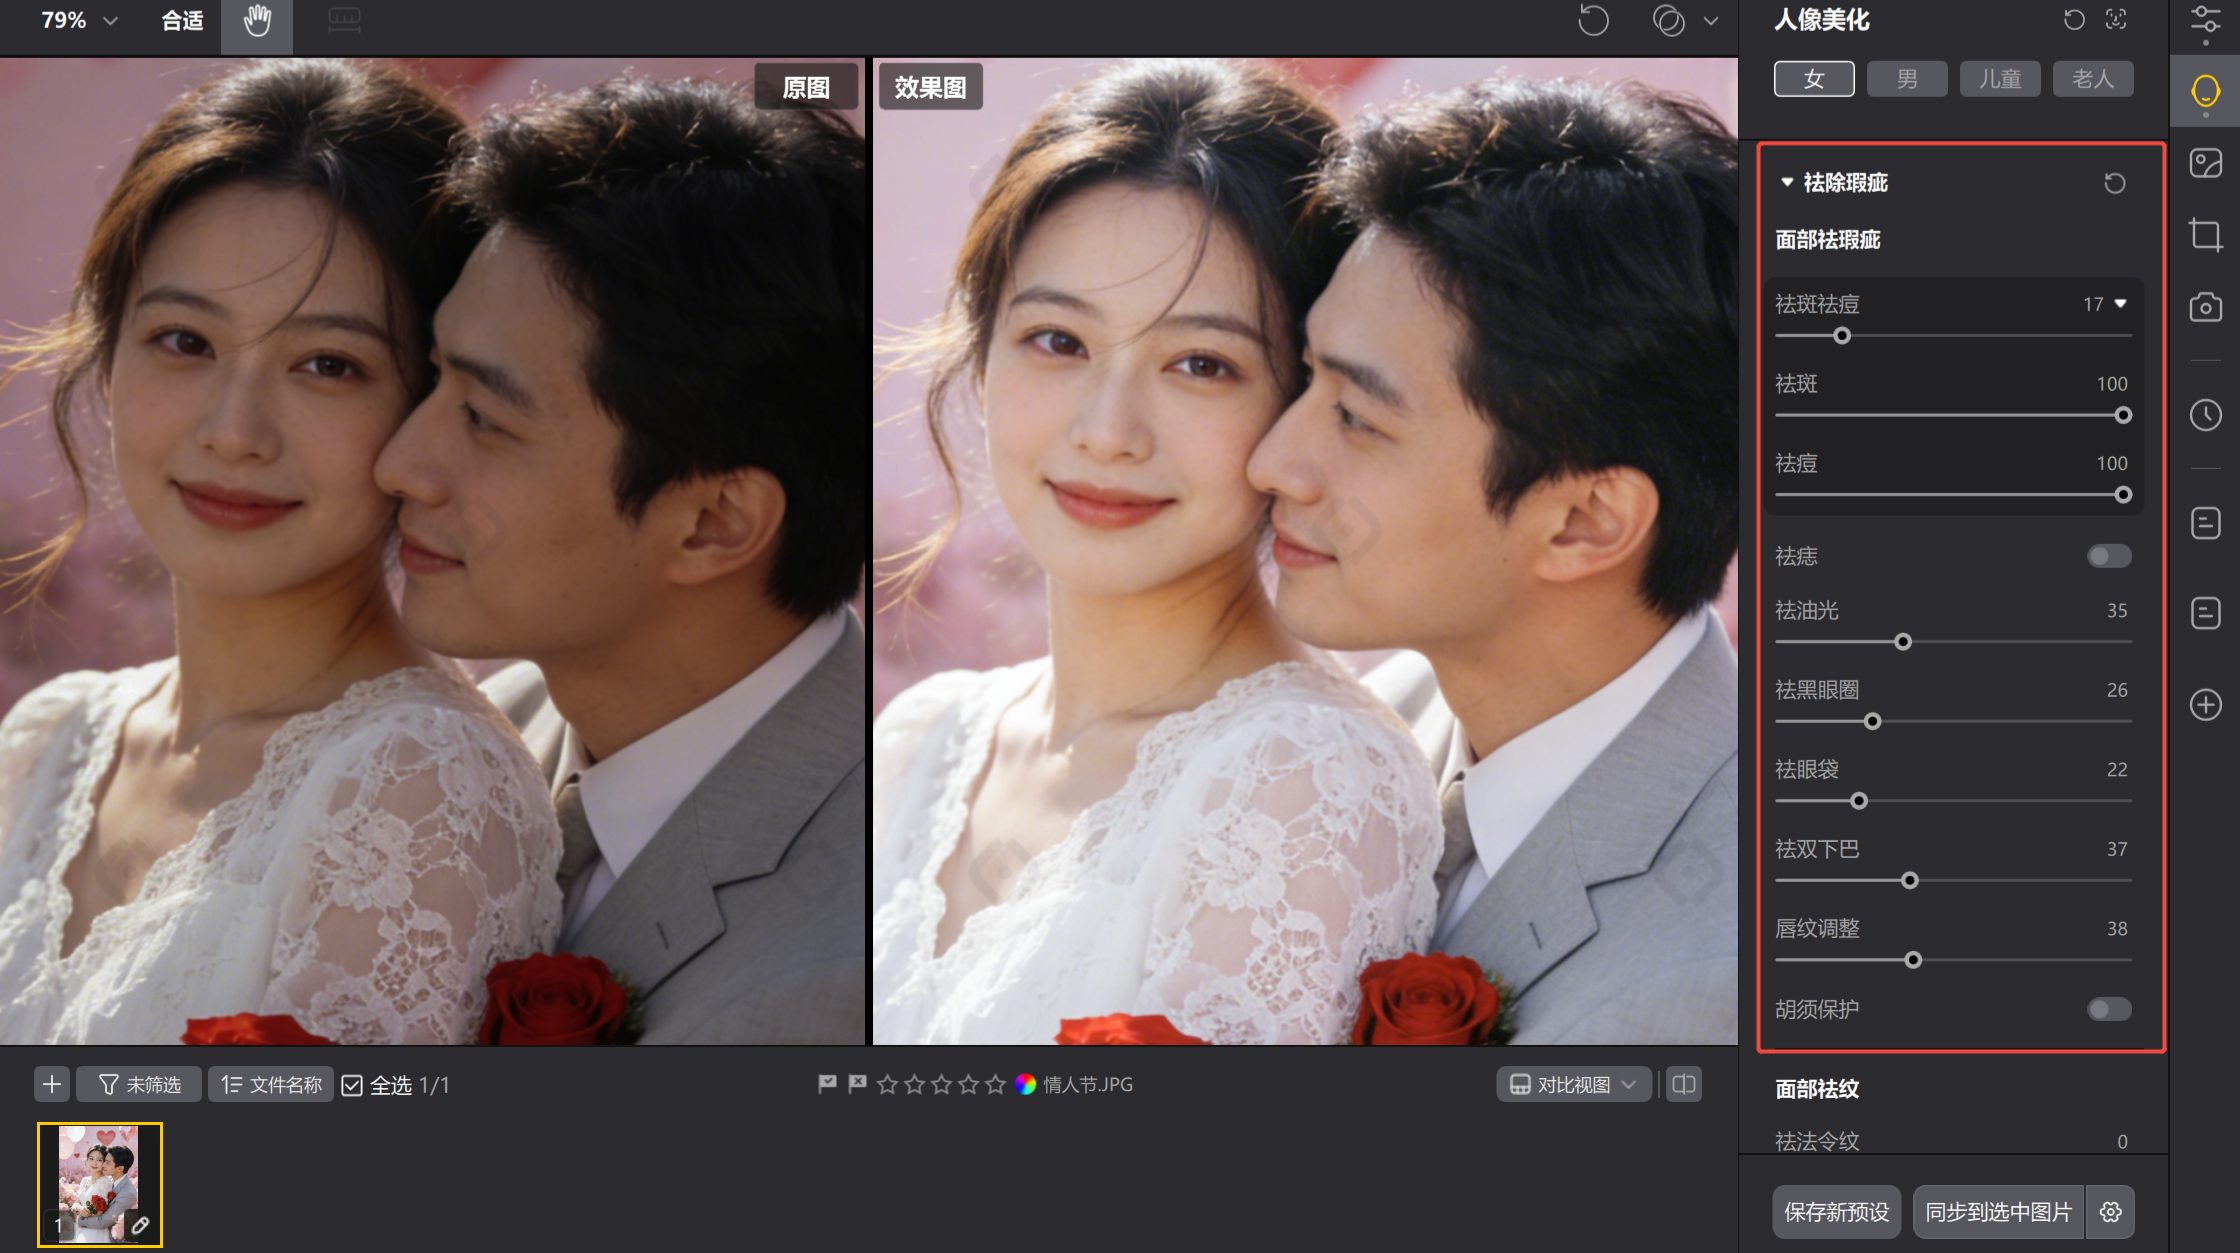Open sync settings gear icon
Screen dimensions: 2240x1253
click(2110, 1212)
